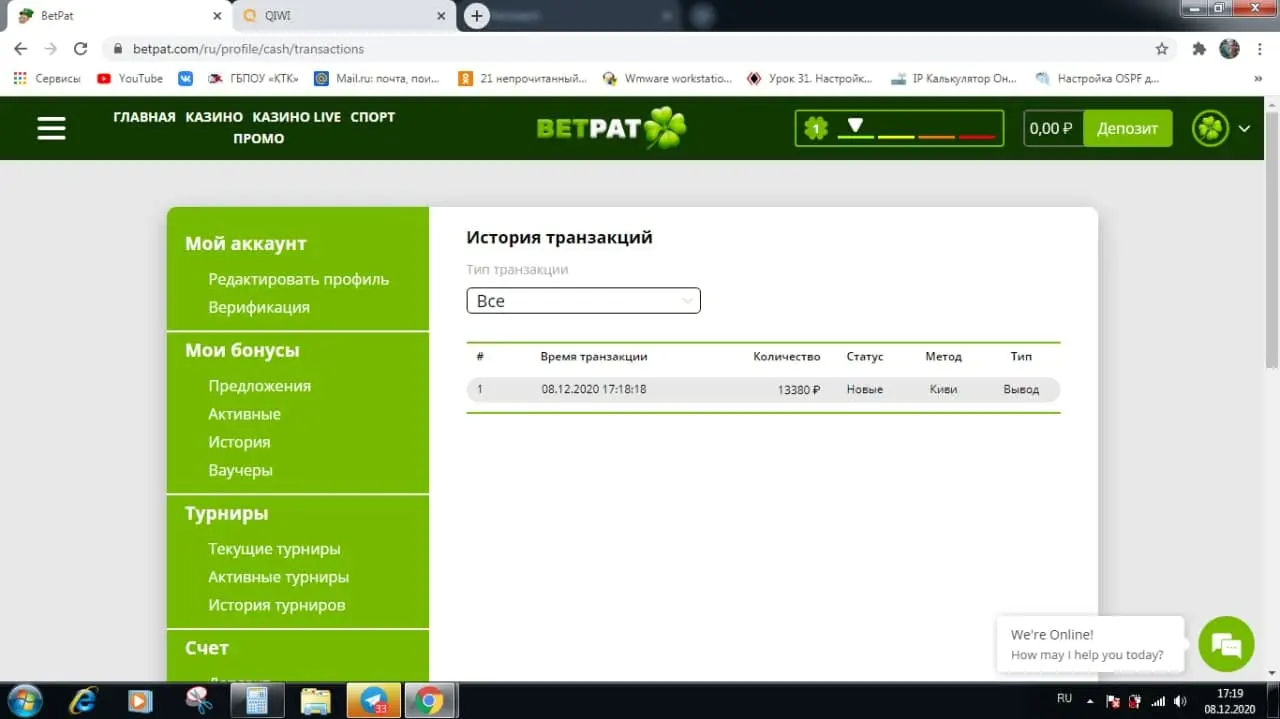The height and width of the screenshot is (719, 1280).
Task: Close the QIWI browser tab
Action: point(440,16)
